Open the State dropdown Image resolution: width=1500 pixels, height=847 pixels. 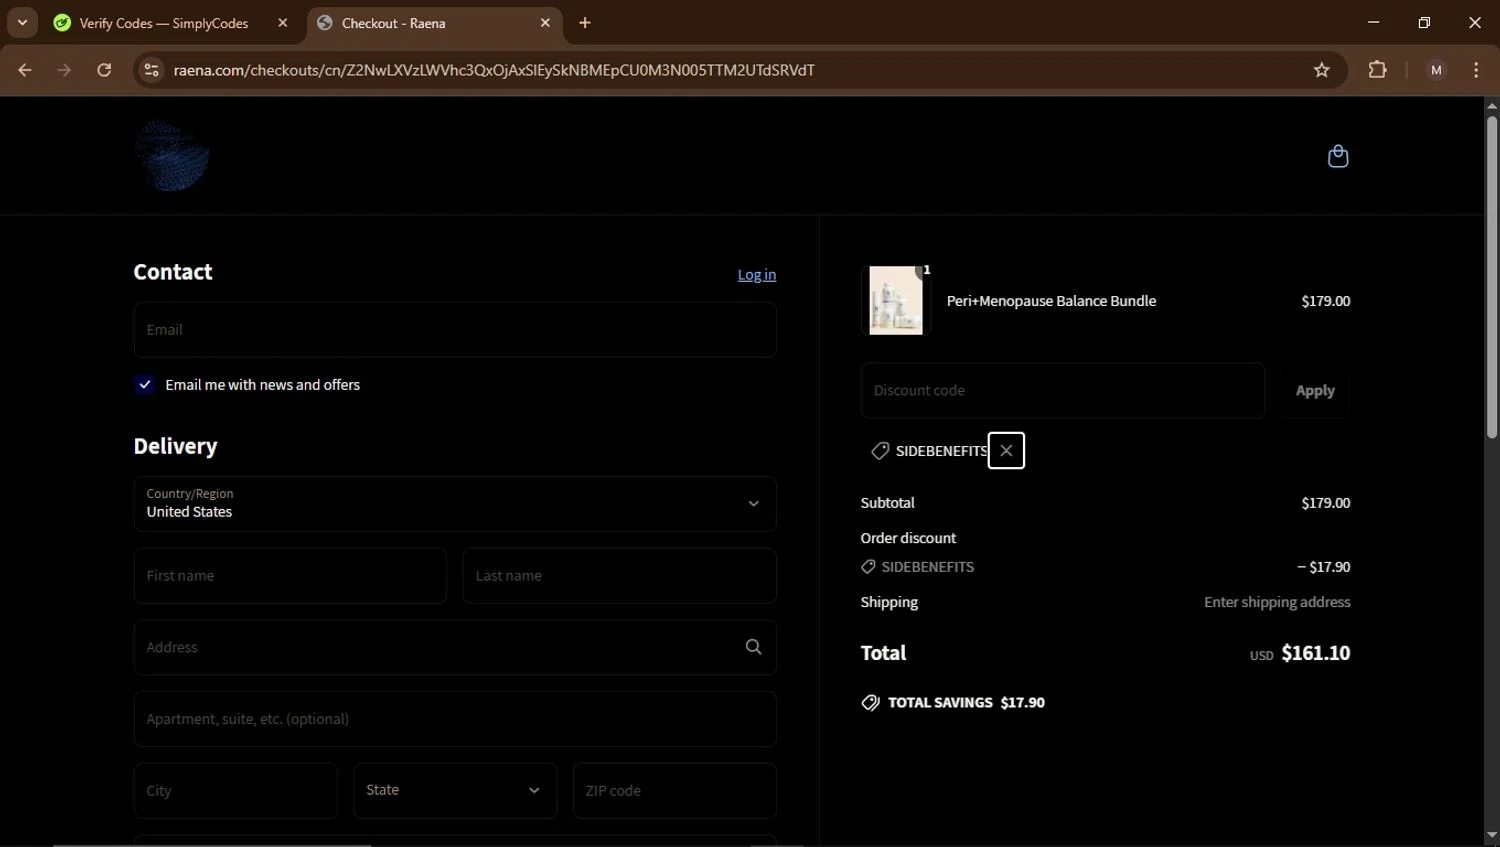click(x=455, y=791)
